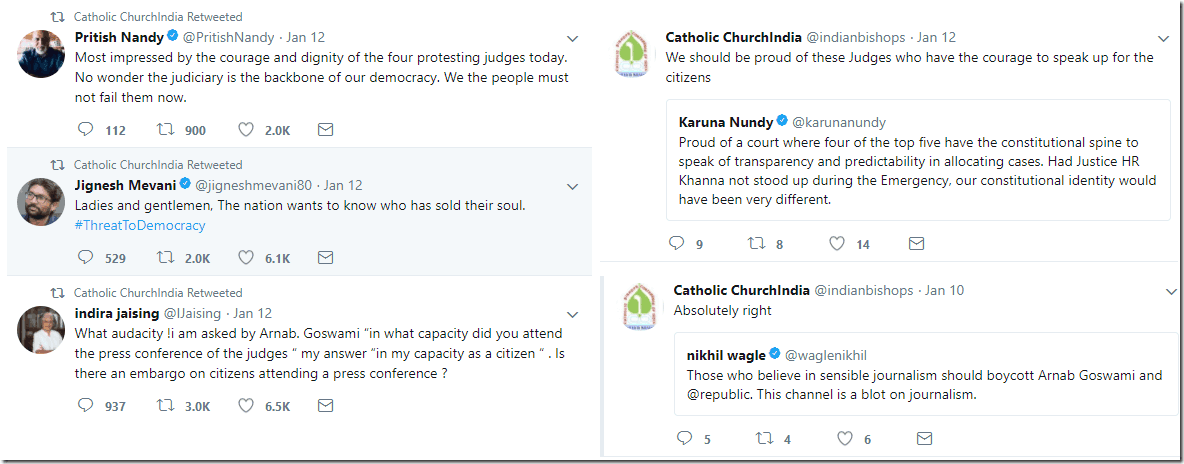Screen dimensions: 1184x464
Task: Retweet Pritish Nandy's tweet about protesting judges
Action: pos(166,130)
